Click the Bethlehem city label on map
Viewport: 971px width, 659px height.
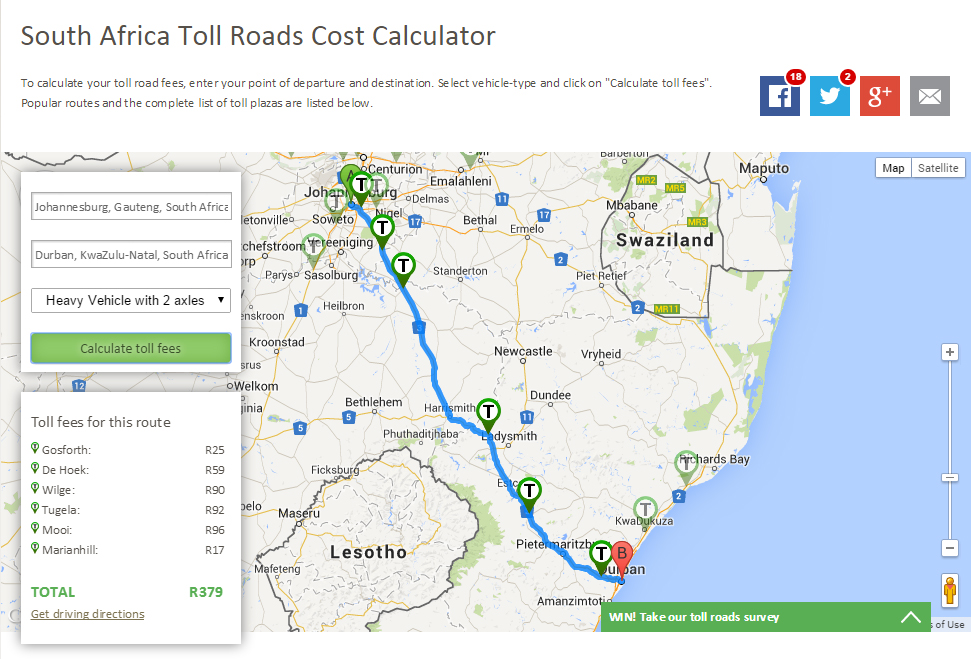coord(373,402)
